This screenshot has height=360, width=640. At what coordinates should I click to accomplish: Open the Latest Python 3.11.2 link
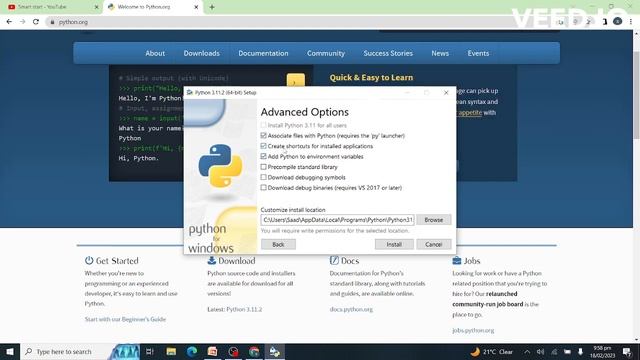click(244, 309)
